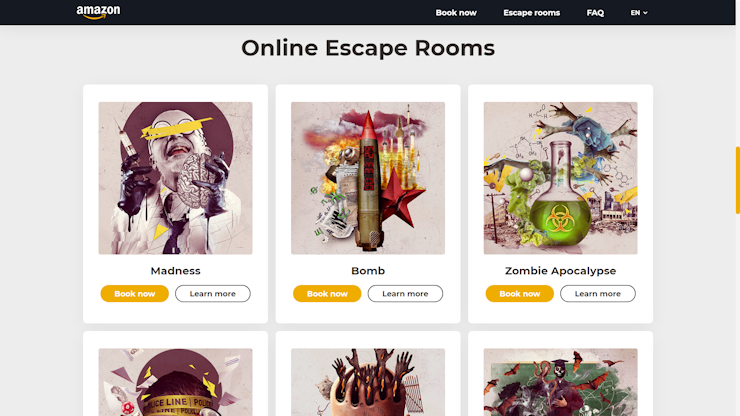Book now the Zombie Apocalypse room

pyautogui.click(x=520, y=294)
